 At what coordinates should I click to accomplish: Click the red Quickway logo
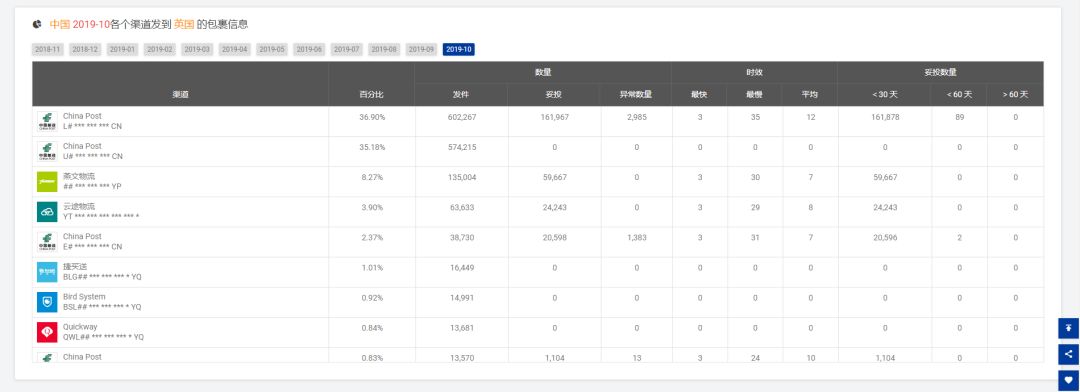[47, 332]
